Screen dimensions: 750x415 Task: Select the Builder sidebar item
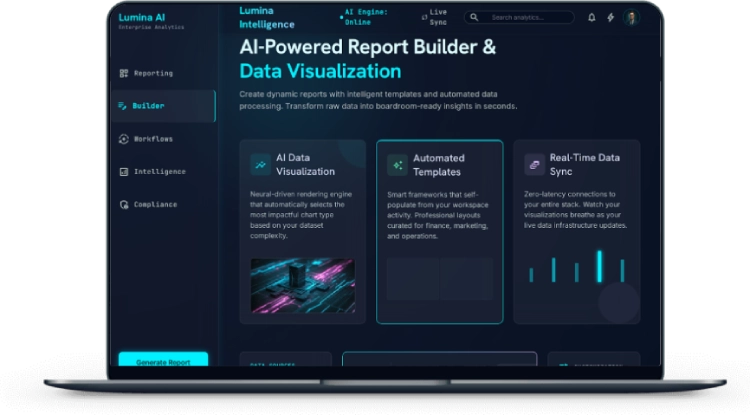pos(164,106)
